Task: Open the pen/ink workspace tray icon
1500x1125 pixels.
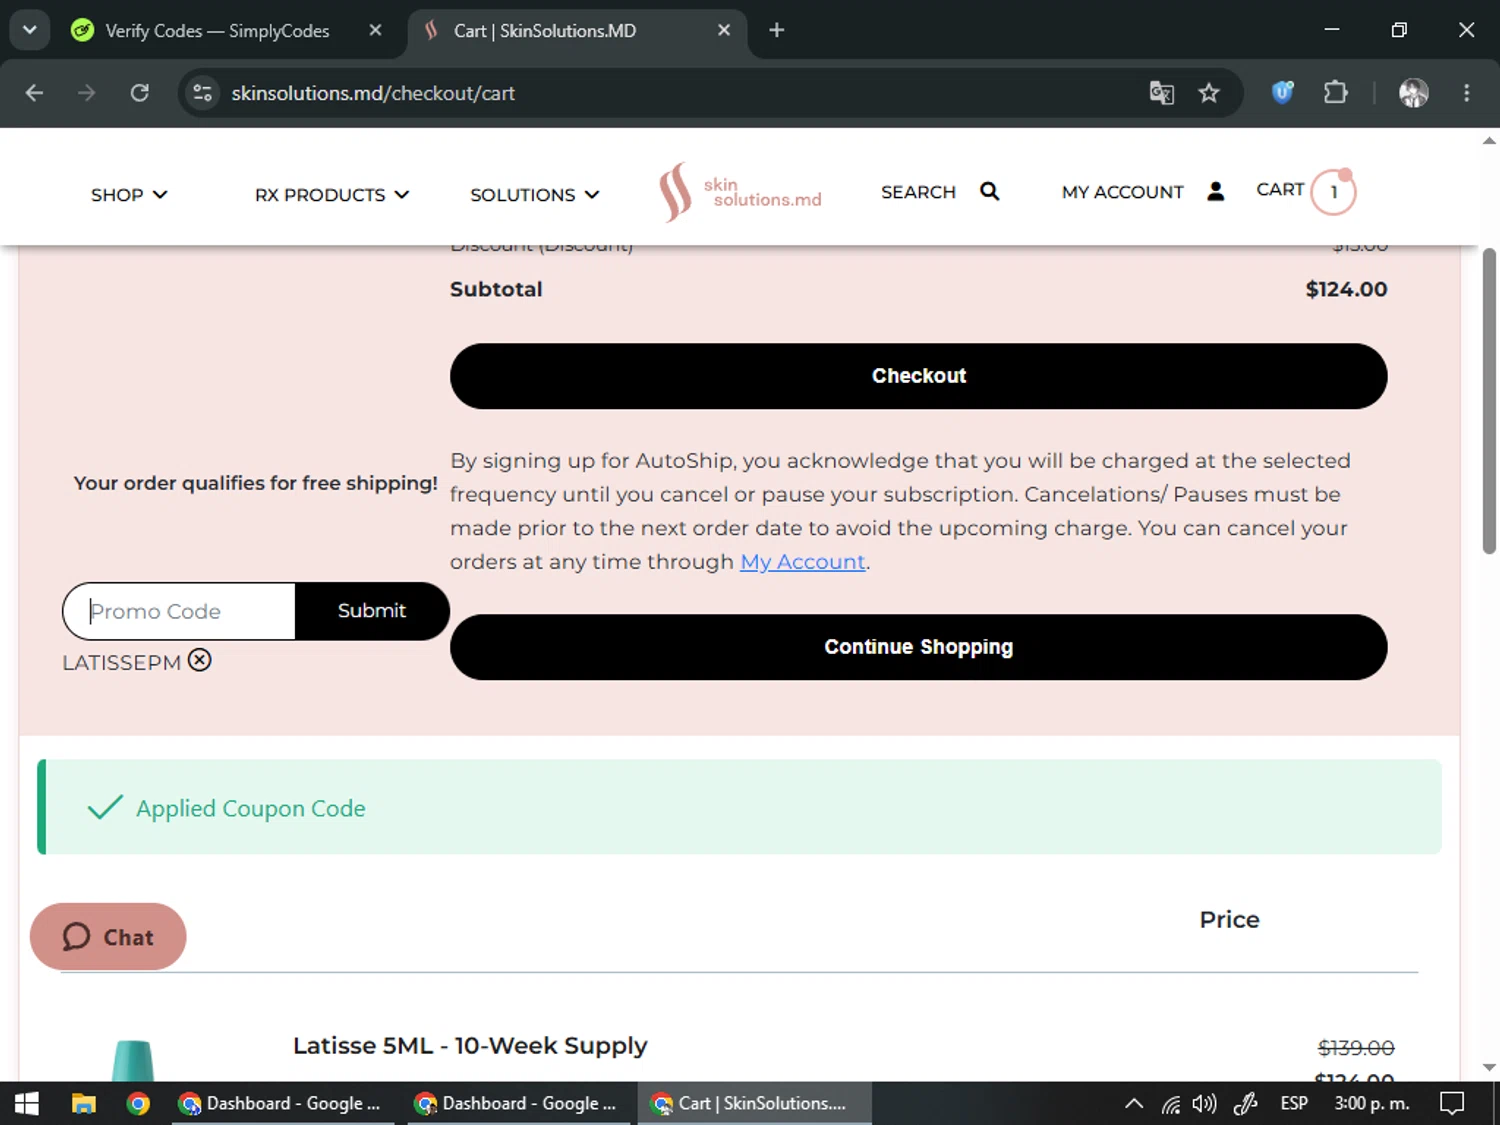Action: [1245, 1104]
